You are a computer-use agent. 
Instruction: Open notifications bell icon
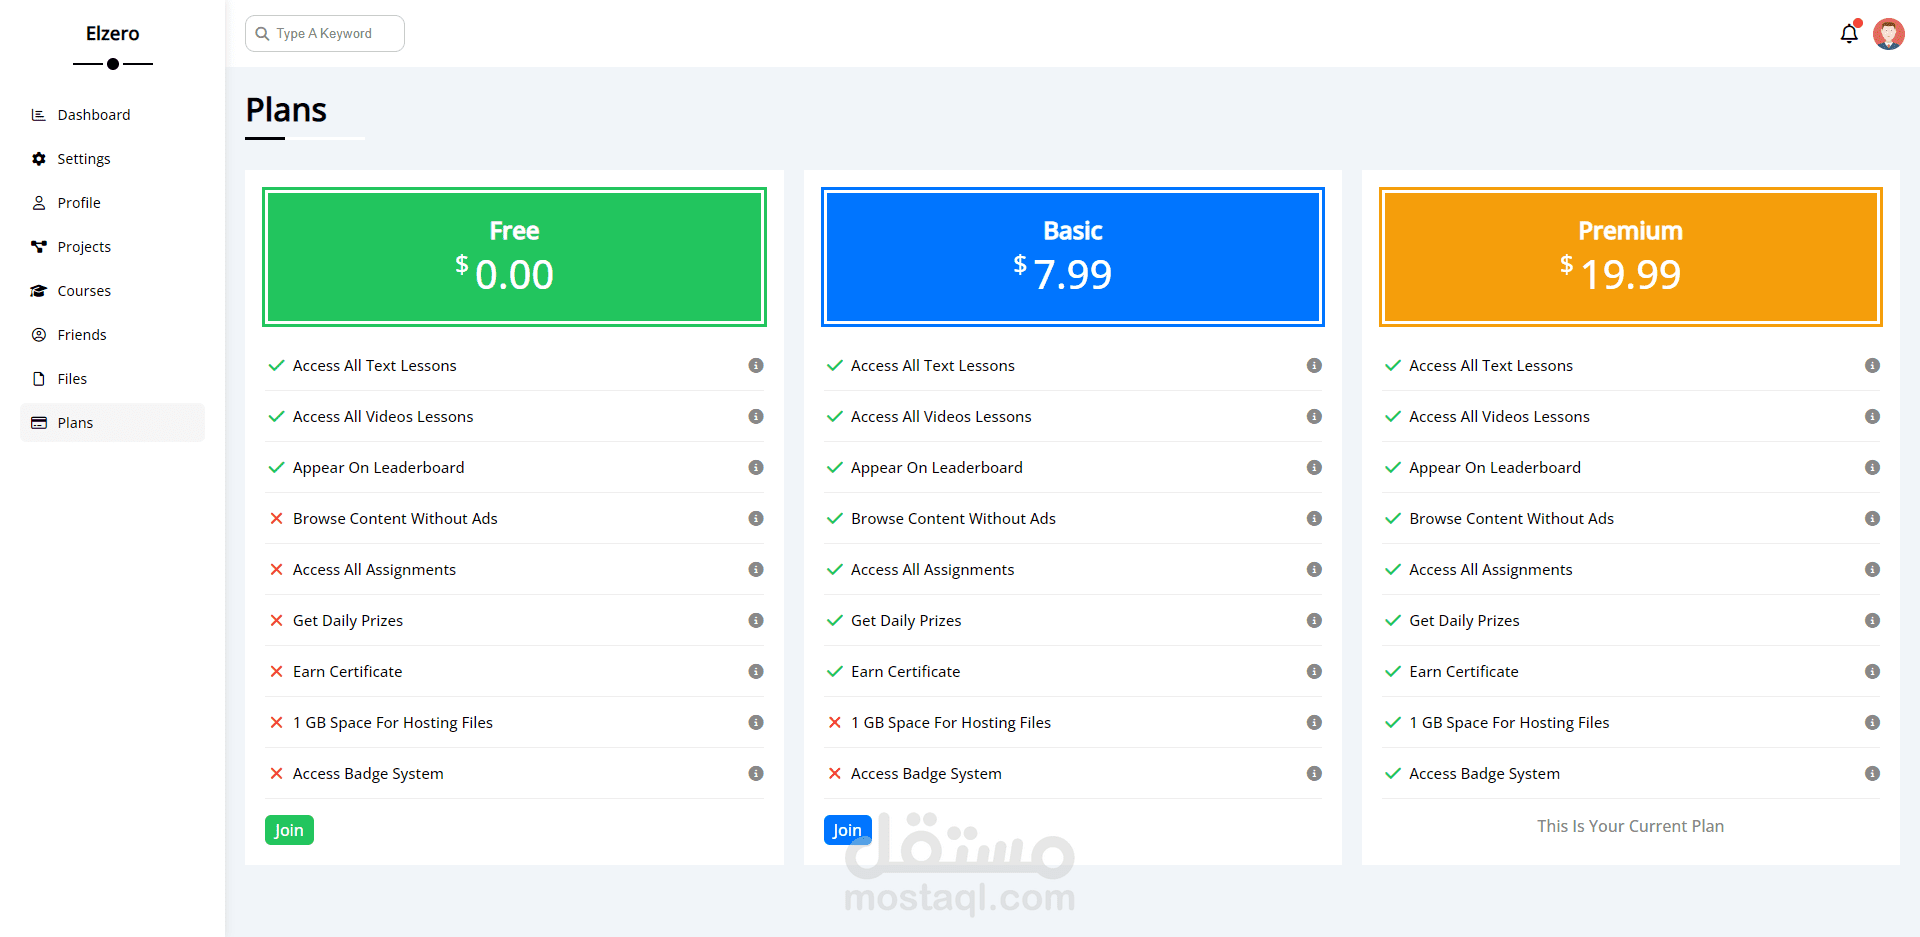1849,34
